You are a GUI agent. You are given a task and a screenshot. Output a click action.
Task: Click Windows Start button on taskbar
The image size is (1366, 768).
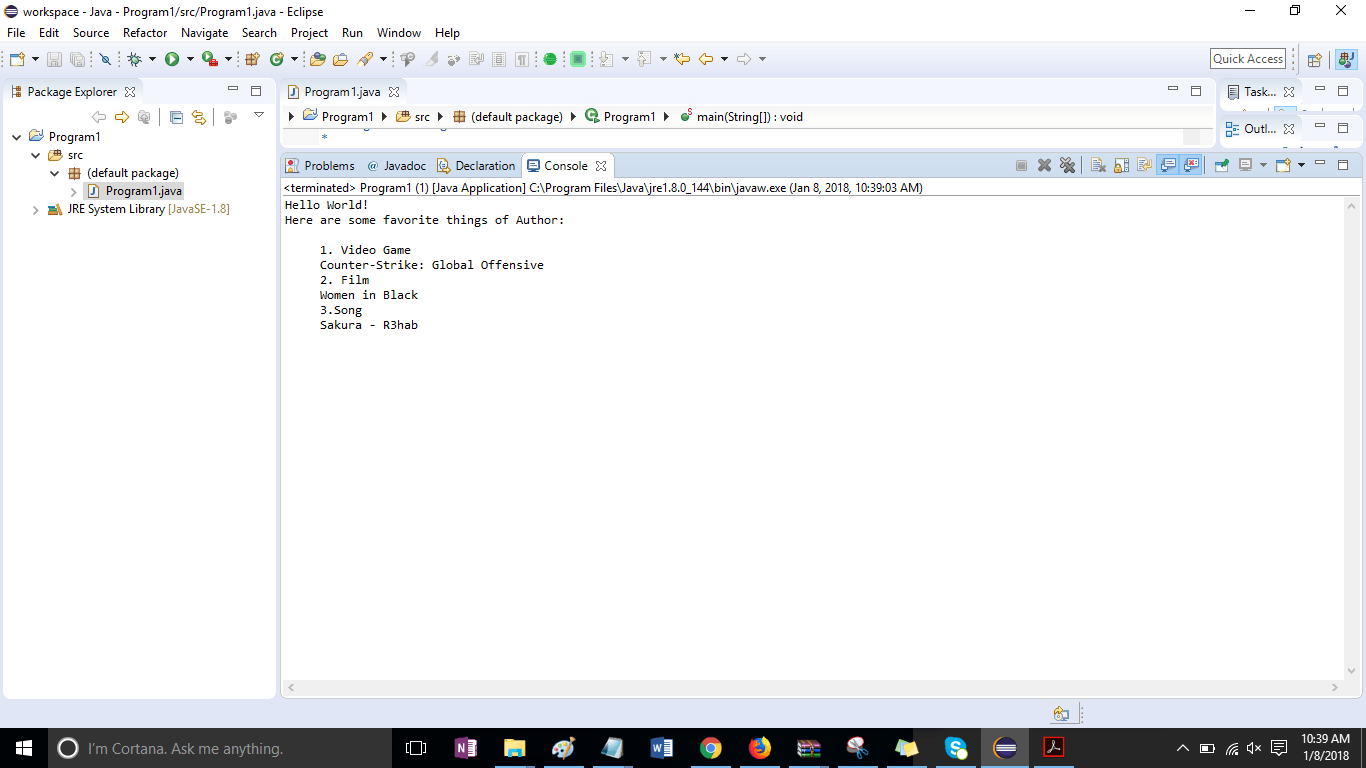coord(24,748)
